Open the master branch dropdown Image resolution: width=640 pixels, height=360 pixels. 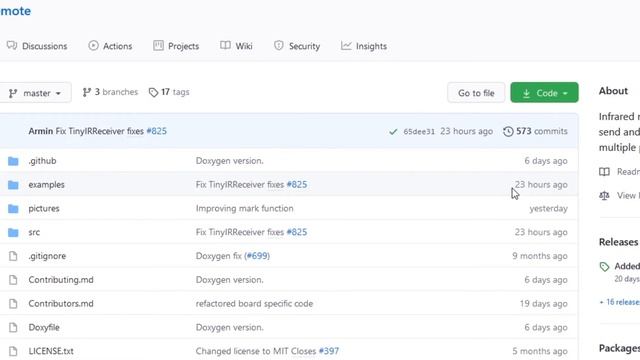[35, 93]
